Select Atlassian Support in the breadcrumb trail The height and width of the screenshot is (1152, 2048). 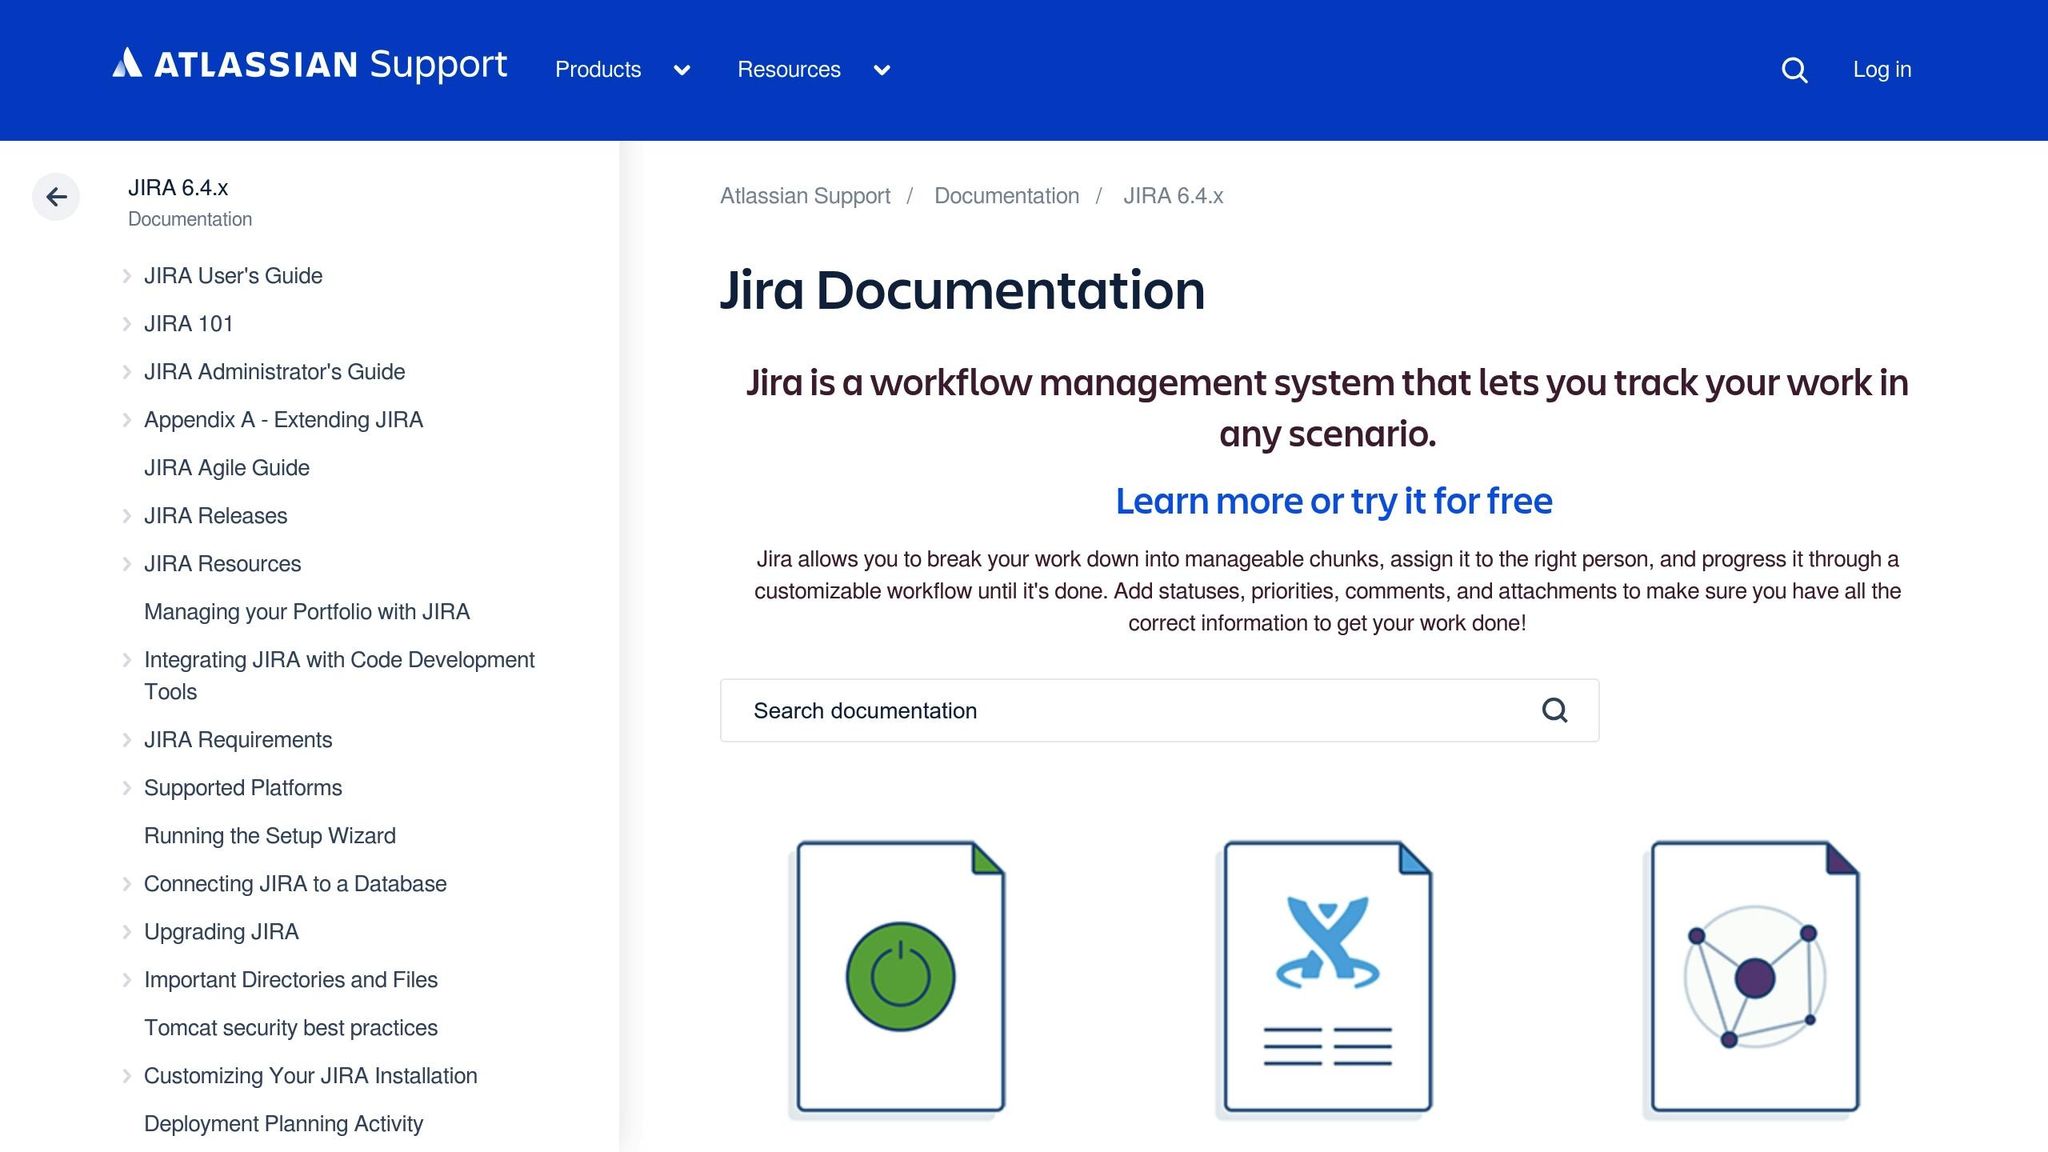click(804, 196)
